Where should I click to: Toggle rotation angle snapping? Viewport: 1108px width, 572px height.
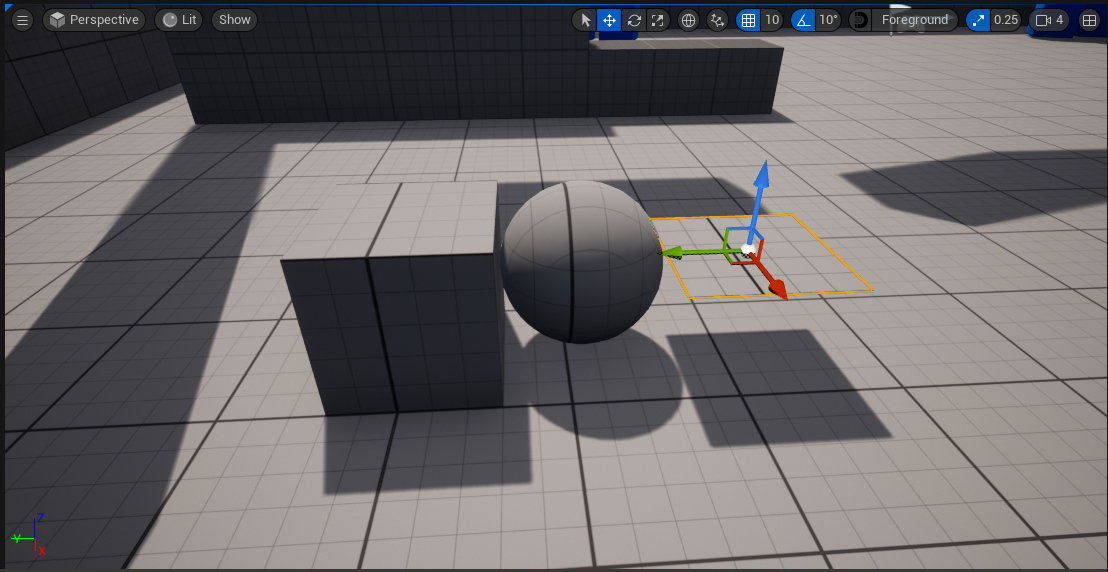pos(803,20)
